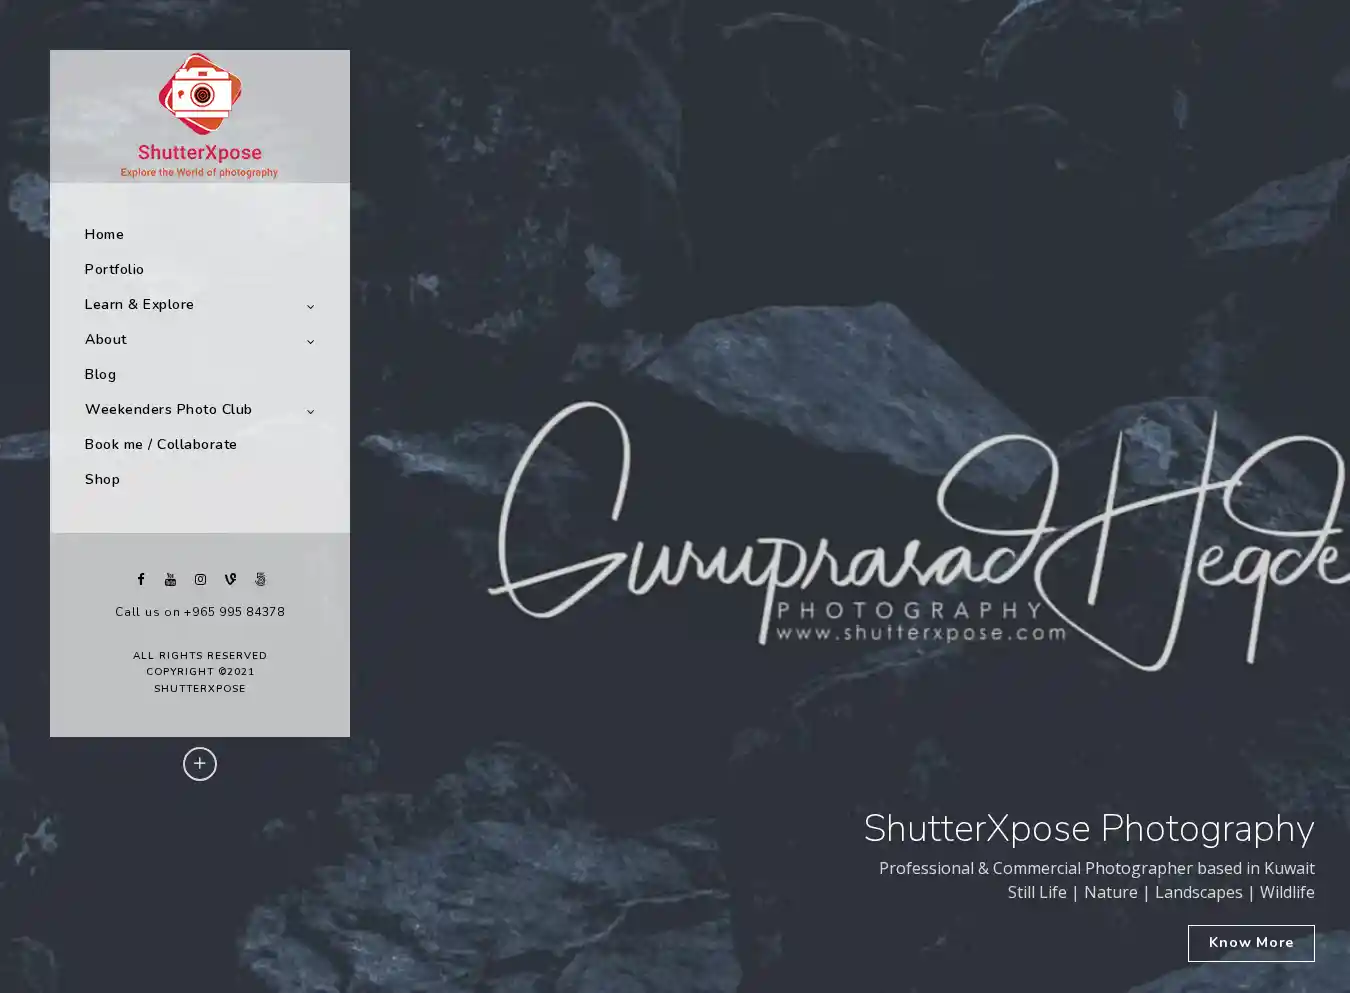Viewport: 1350px width, 993px height.
Task: Click the Instagram icon in sidebar
Action: click(x=200, y=579)
